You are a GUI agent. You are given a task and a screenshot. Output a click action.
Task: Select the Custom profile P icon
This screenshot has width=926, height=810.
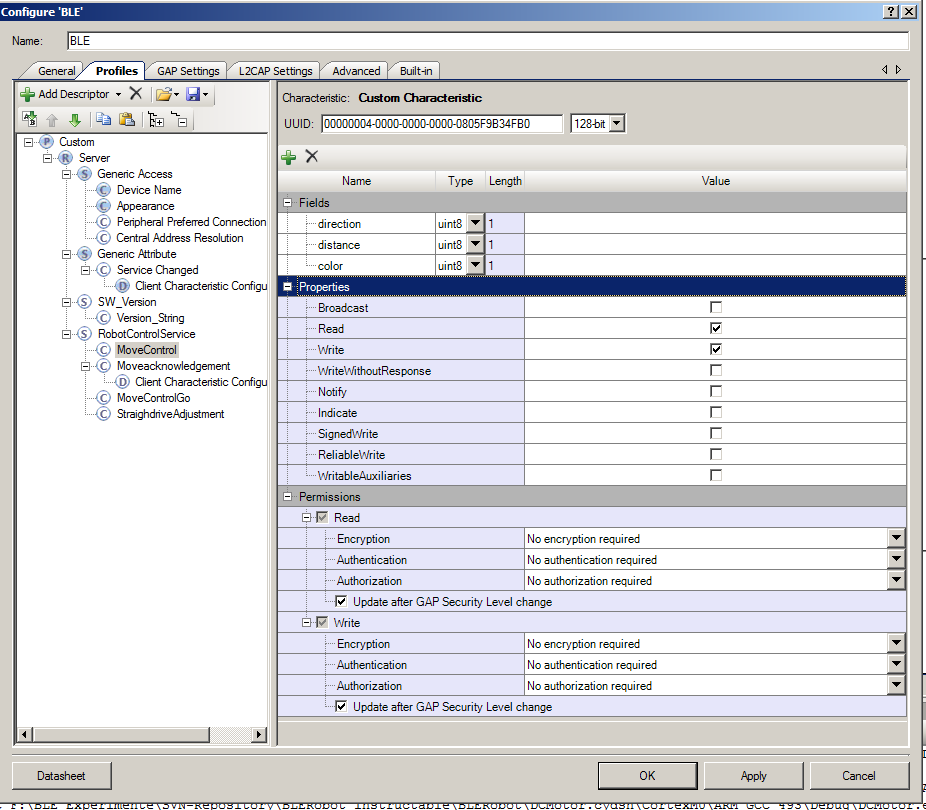(47, 142)
